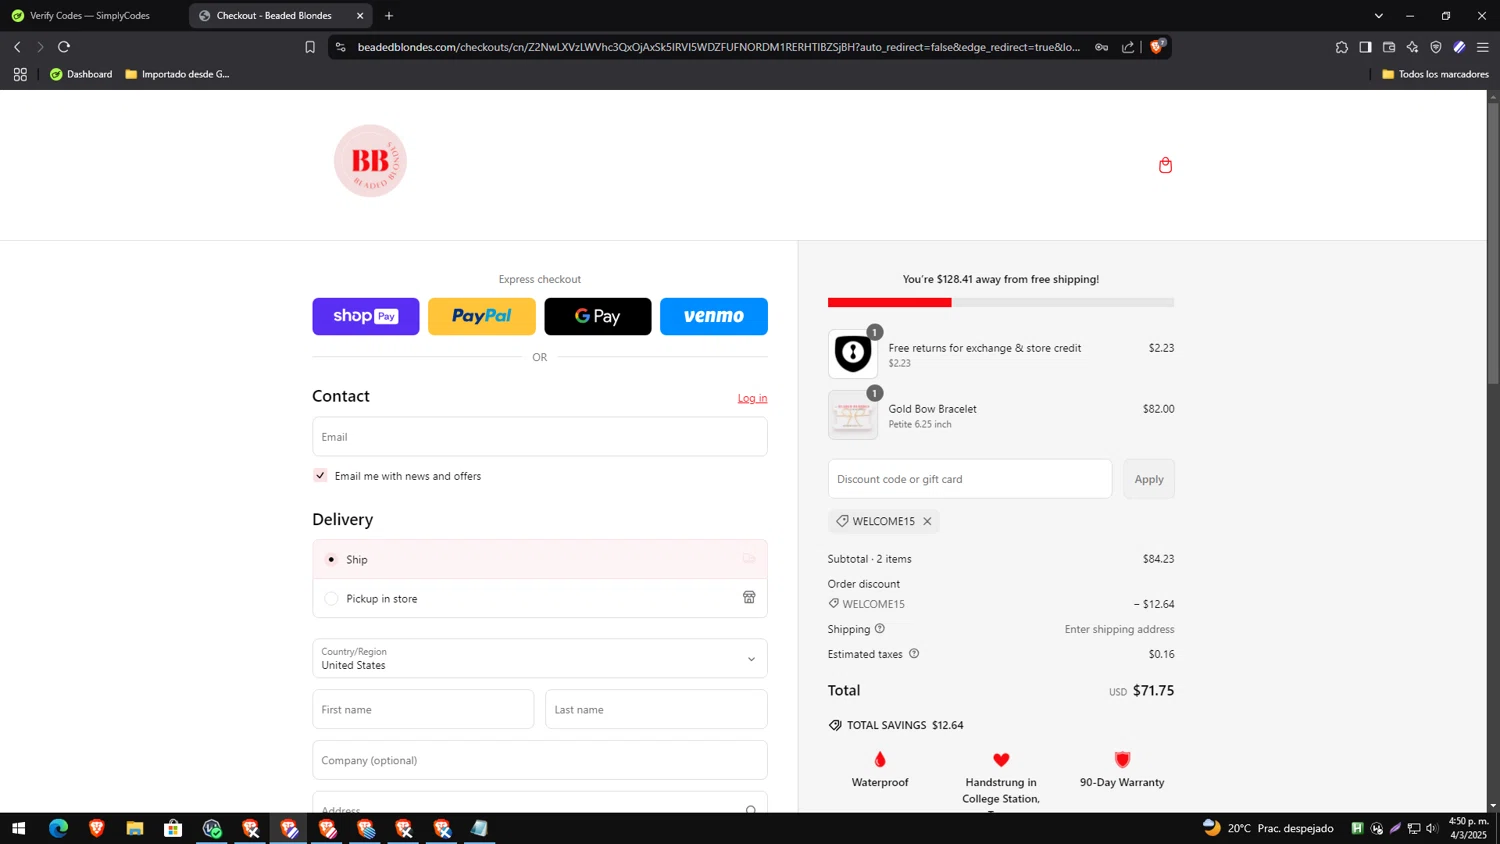Open the Brave Wallet icon

[x=1389, y=47]
